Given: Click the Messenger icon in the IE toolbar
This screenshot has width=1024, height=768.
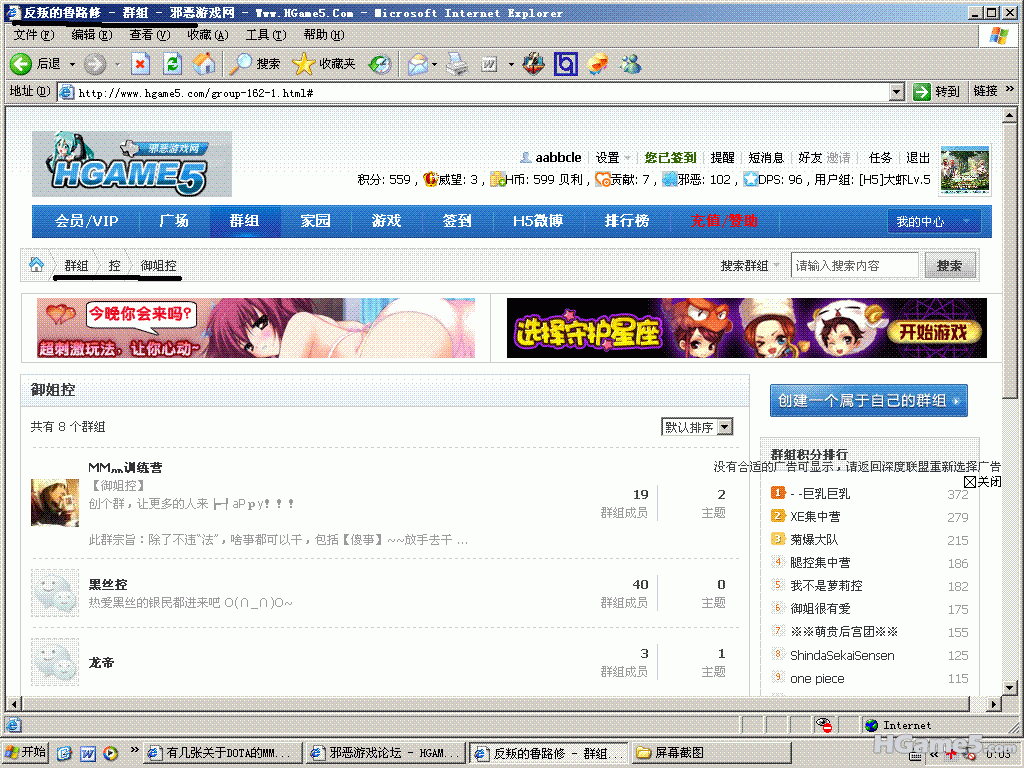Looking at the screenshot, I should 630,64.
